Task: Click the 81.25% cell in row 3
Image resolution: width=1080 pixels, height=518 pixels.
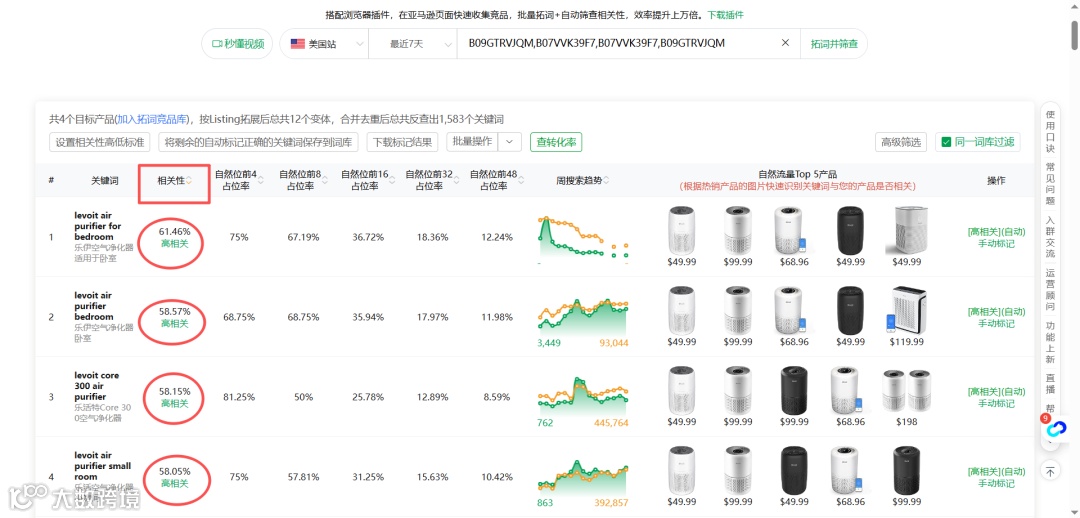Action: (x=239, y=397)
